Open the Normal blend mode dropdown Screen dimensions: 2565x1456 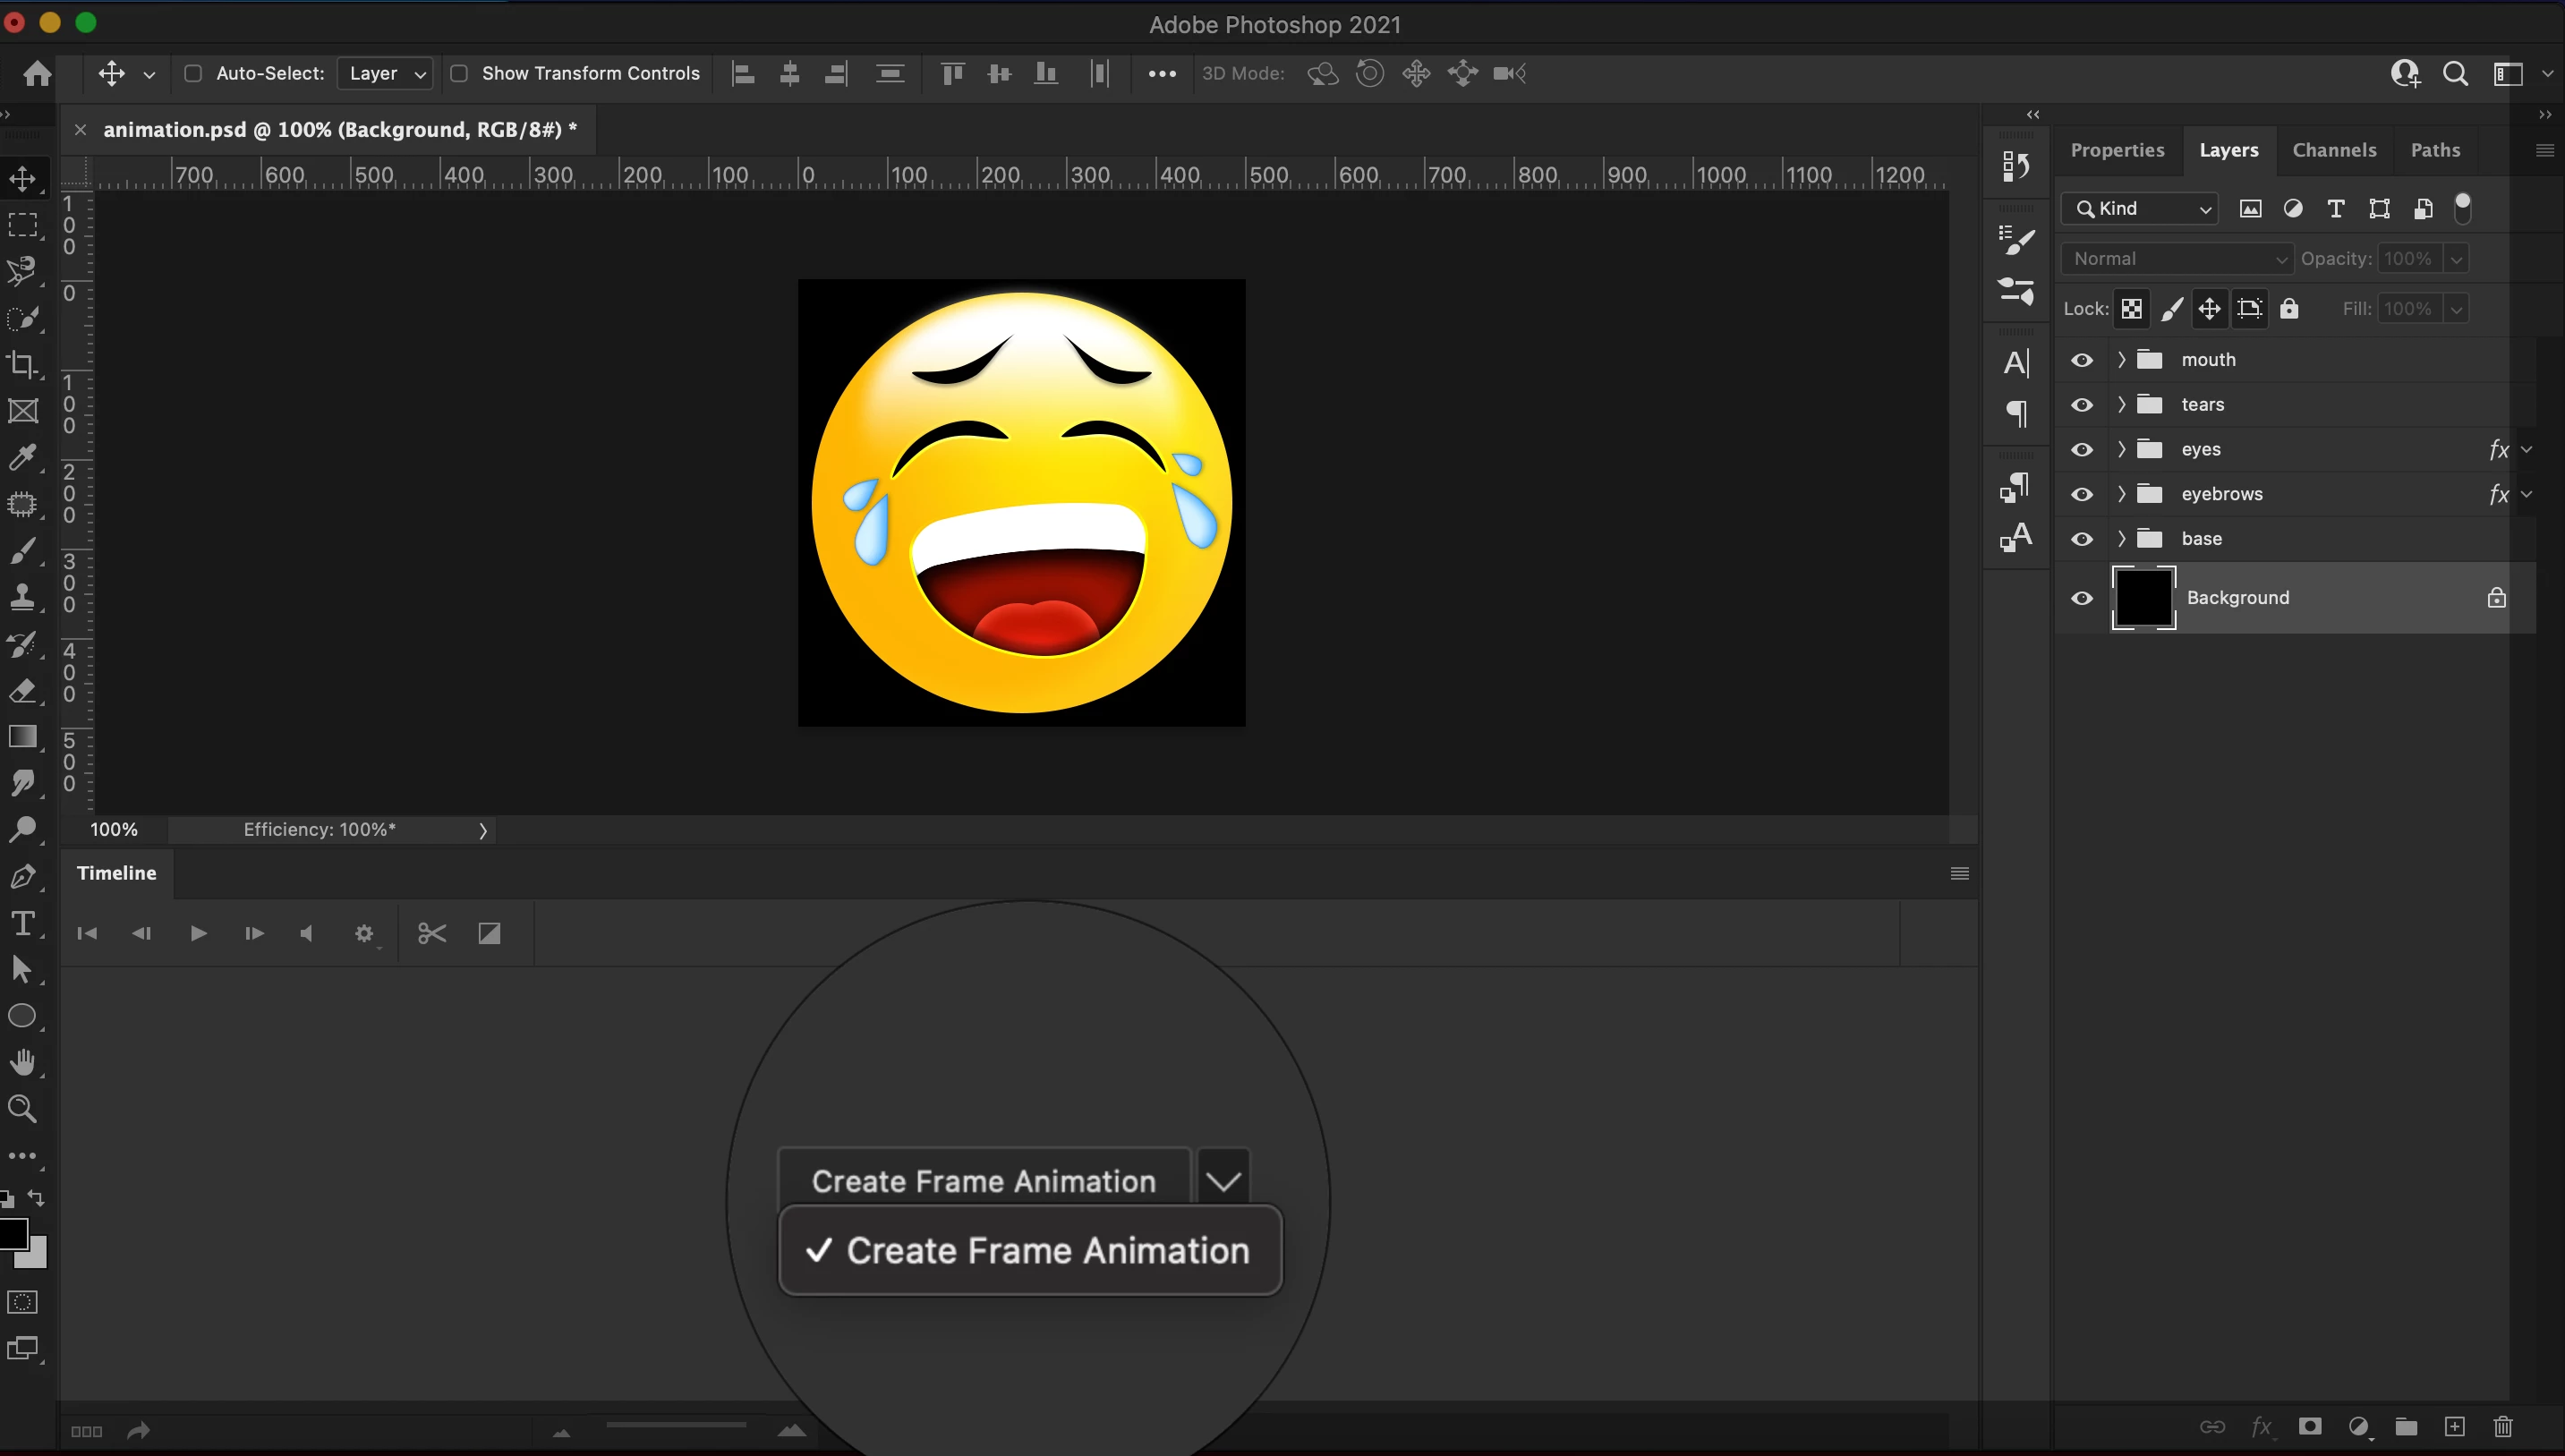pos(2176,259)
